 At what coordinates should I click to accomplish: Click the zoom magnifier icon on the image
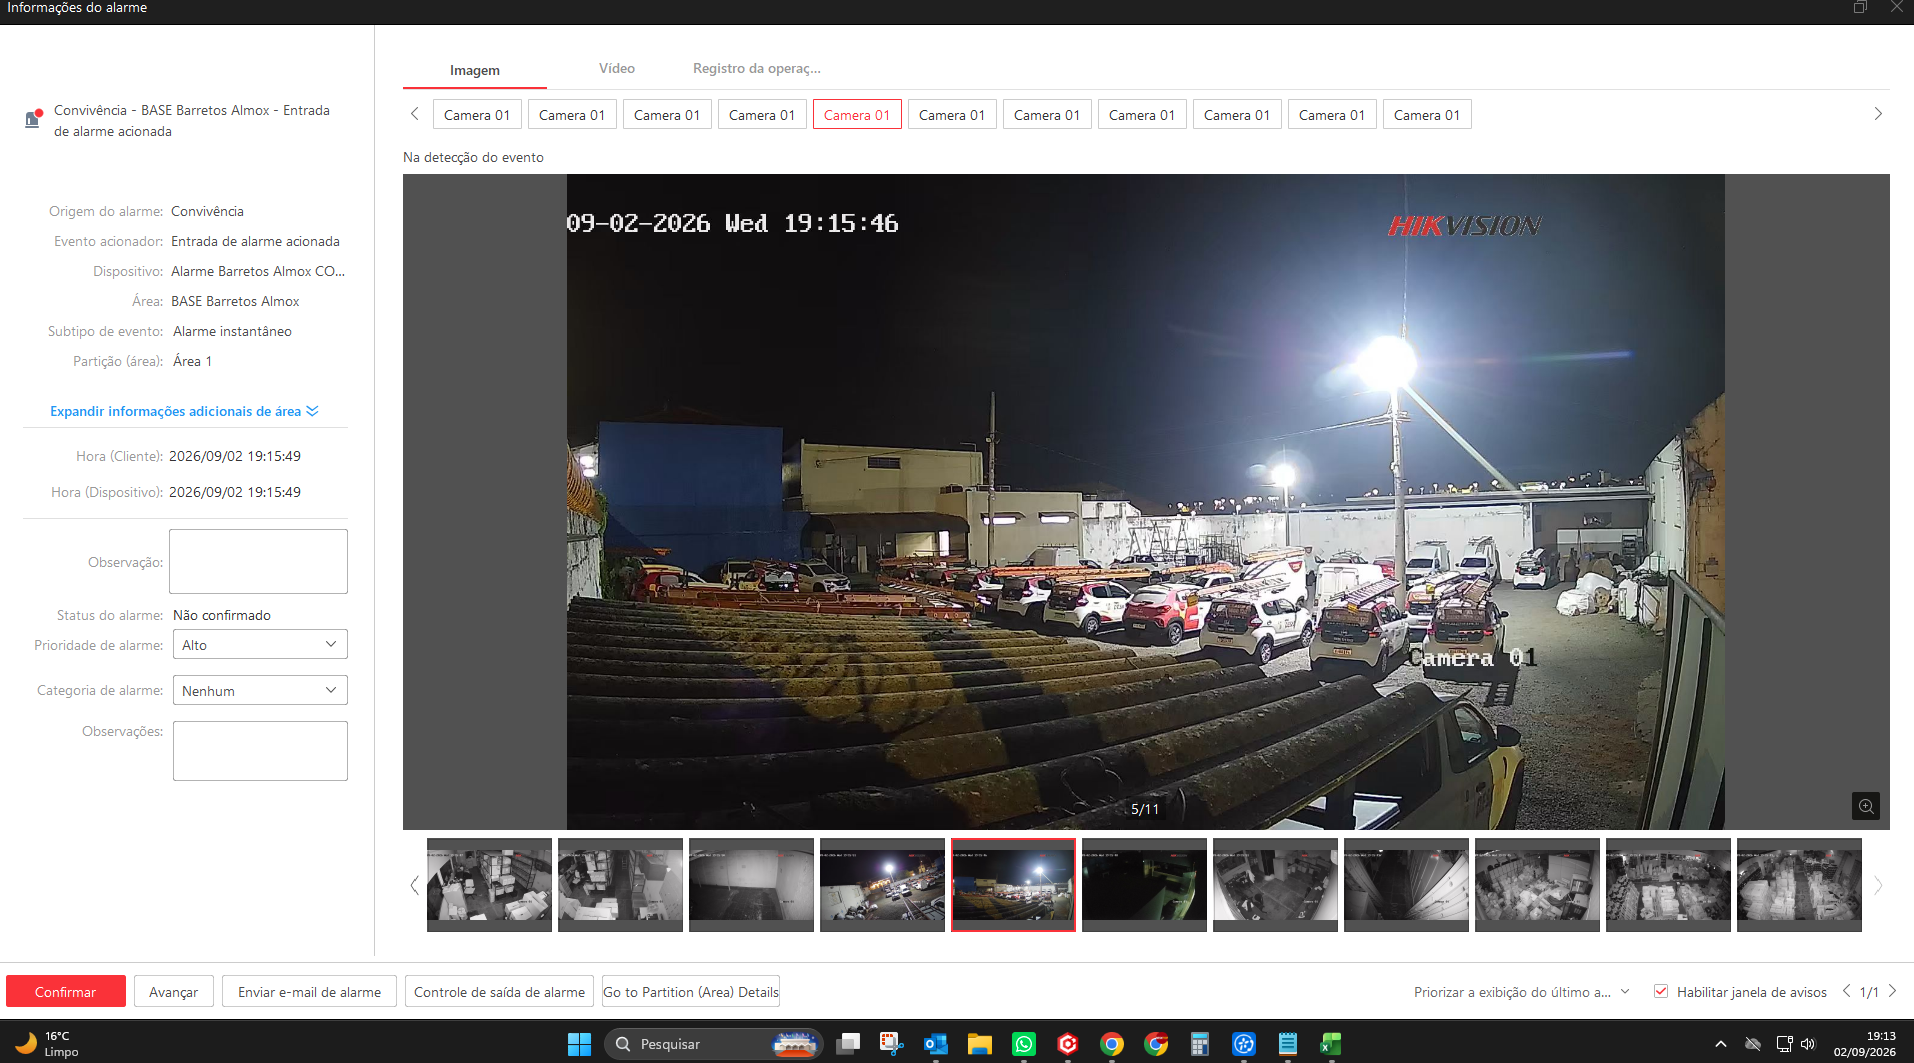[1866, 806]
